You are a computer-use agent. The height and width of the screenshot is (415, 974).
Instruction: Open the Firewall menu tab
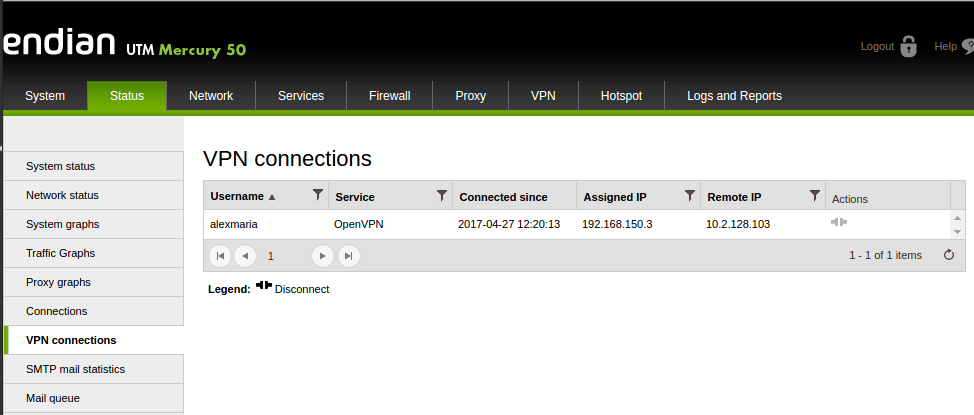(x=389, y=96)
